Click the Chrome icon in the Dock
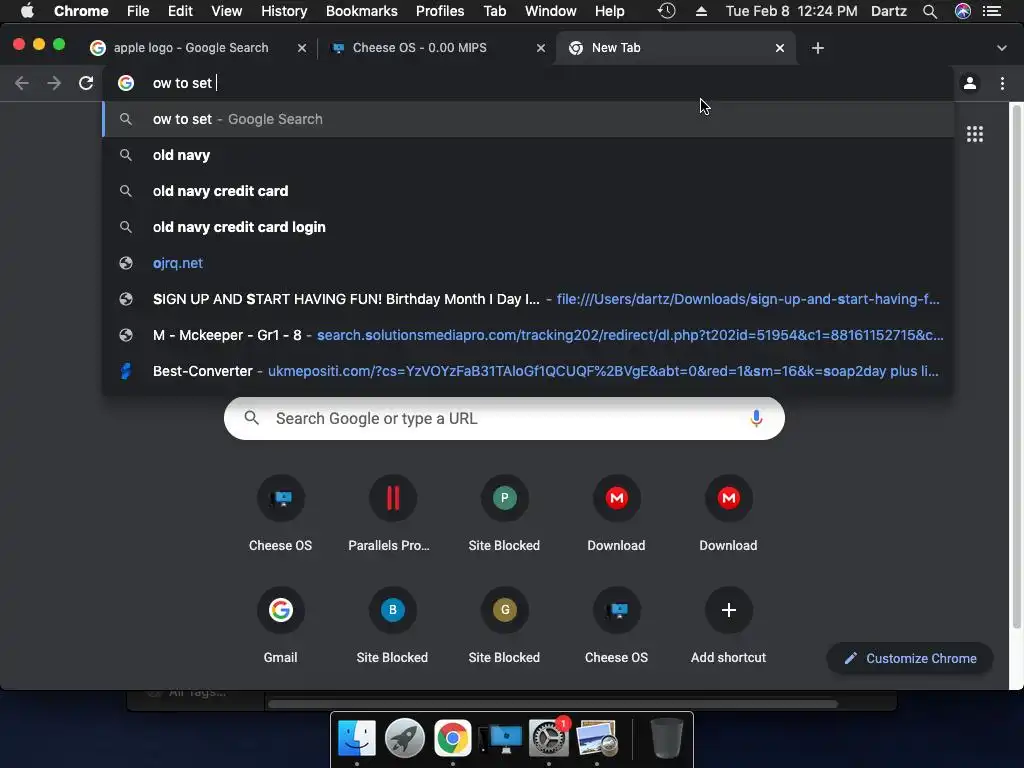Screen dimensions: 1024x768 pyautogui.click(x=453, y=738)
